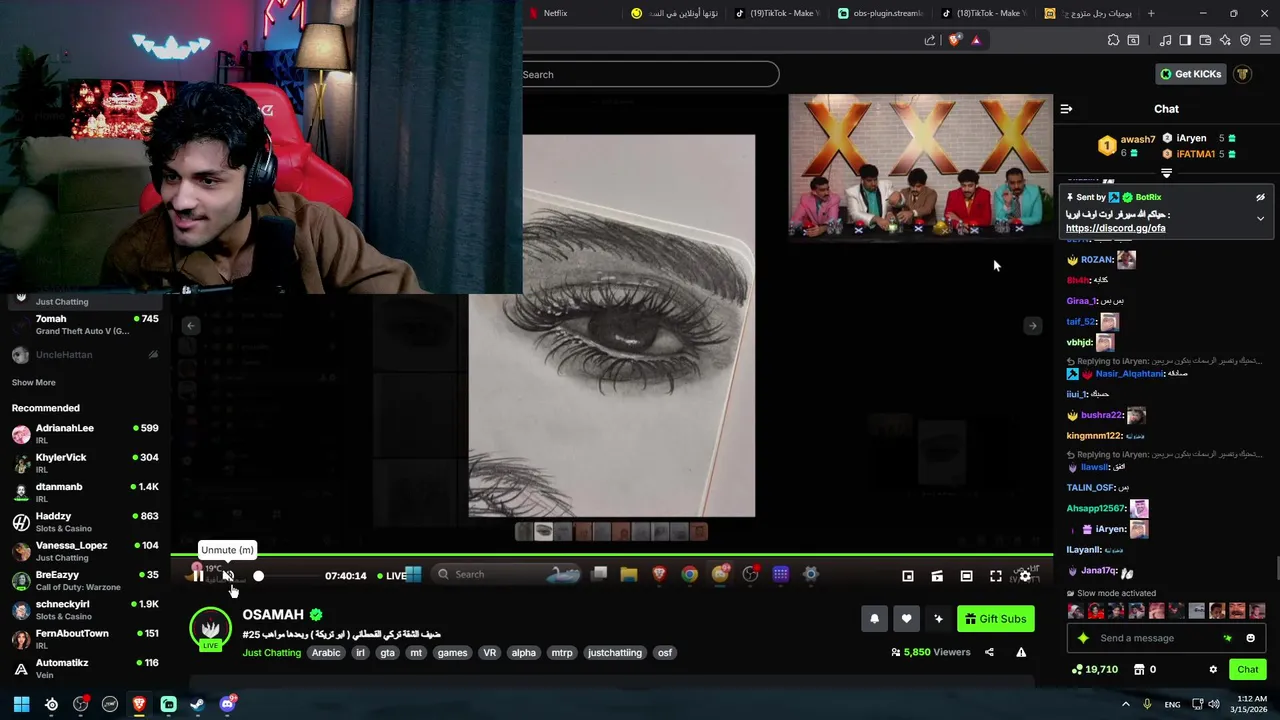
Task: Click previous arrow on image viewer
Action: pyautogui.click(x=191, y=326)
